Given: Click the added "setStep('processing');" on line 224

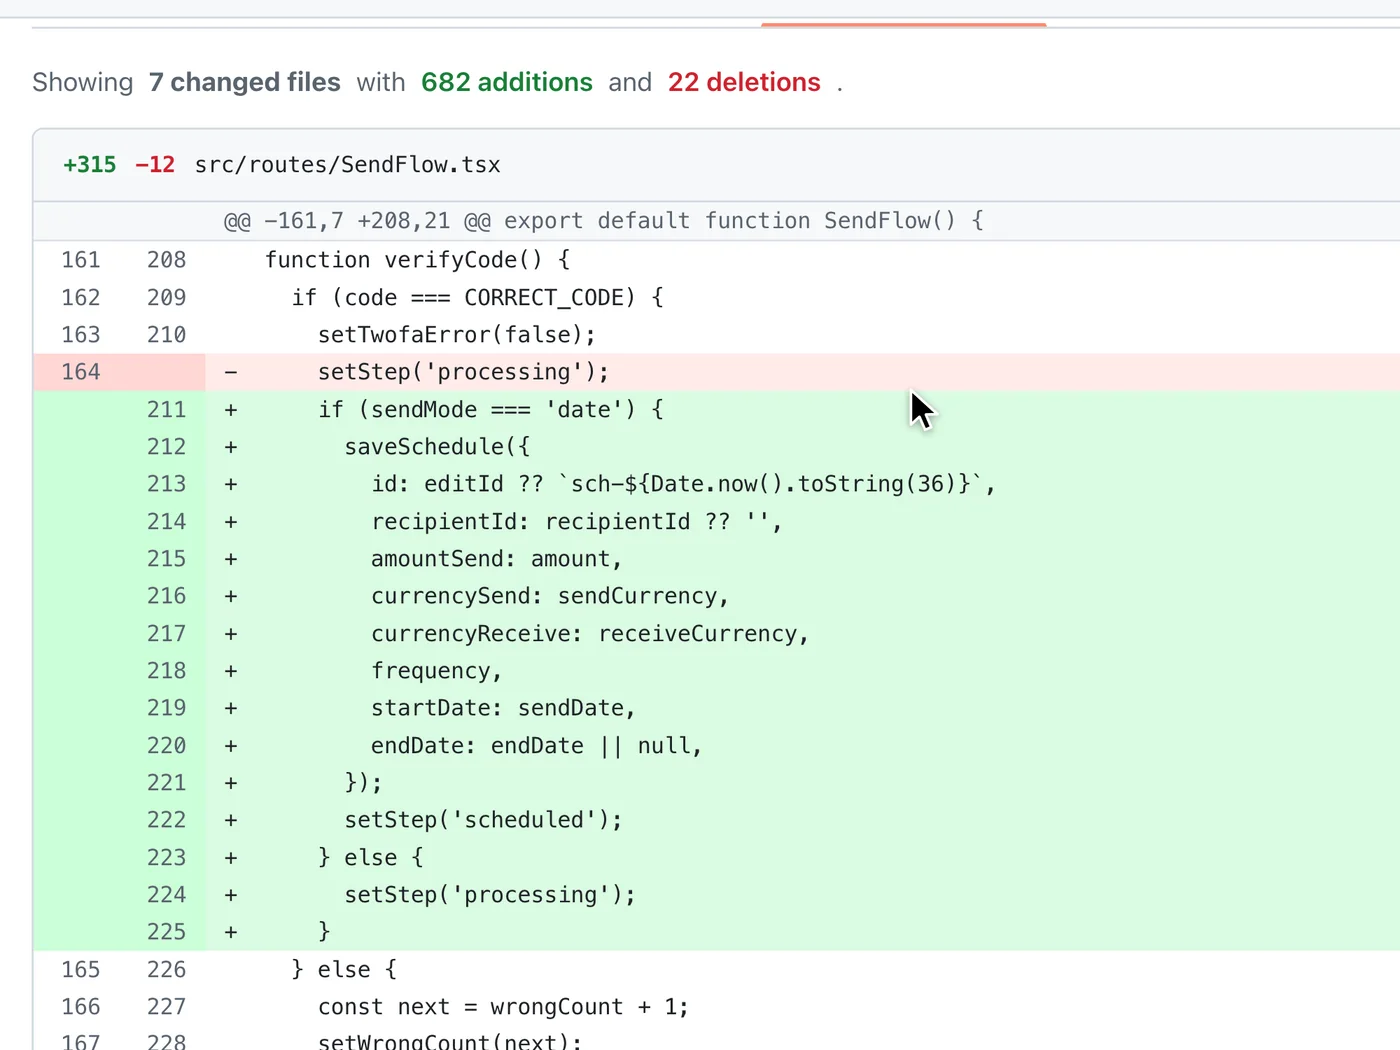Looking at the screenshot, I should click(490, 895).
